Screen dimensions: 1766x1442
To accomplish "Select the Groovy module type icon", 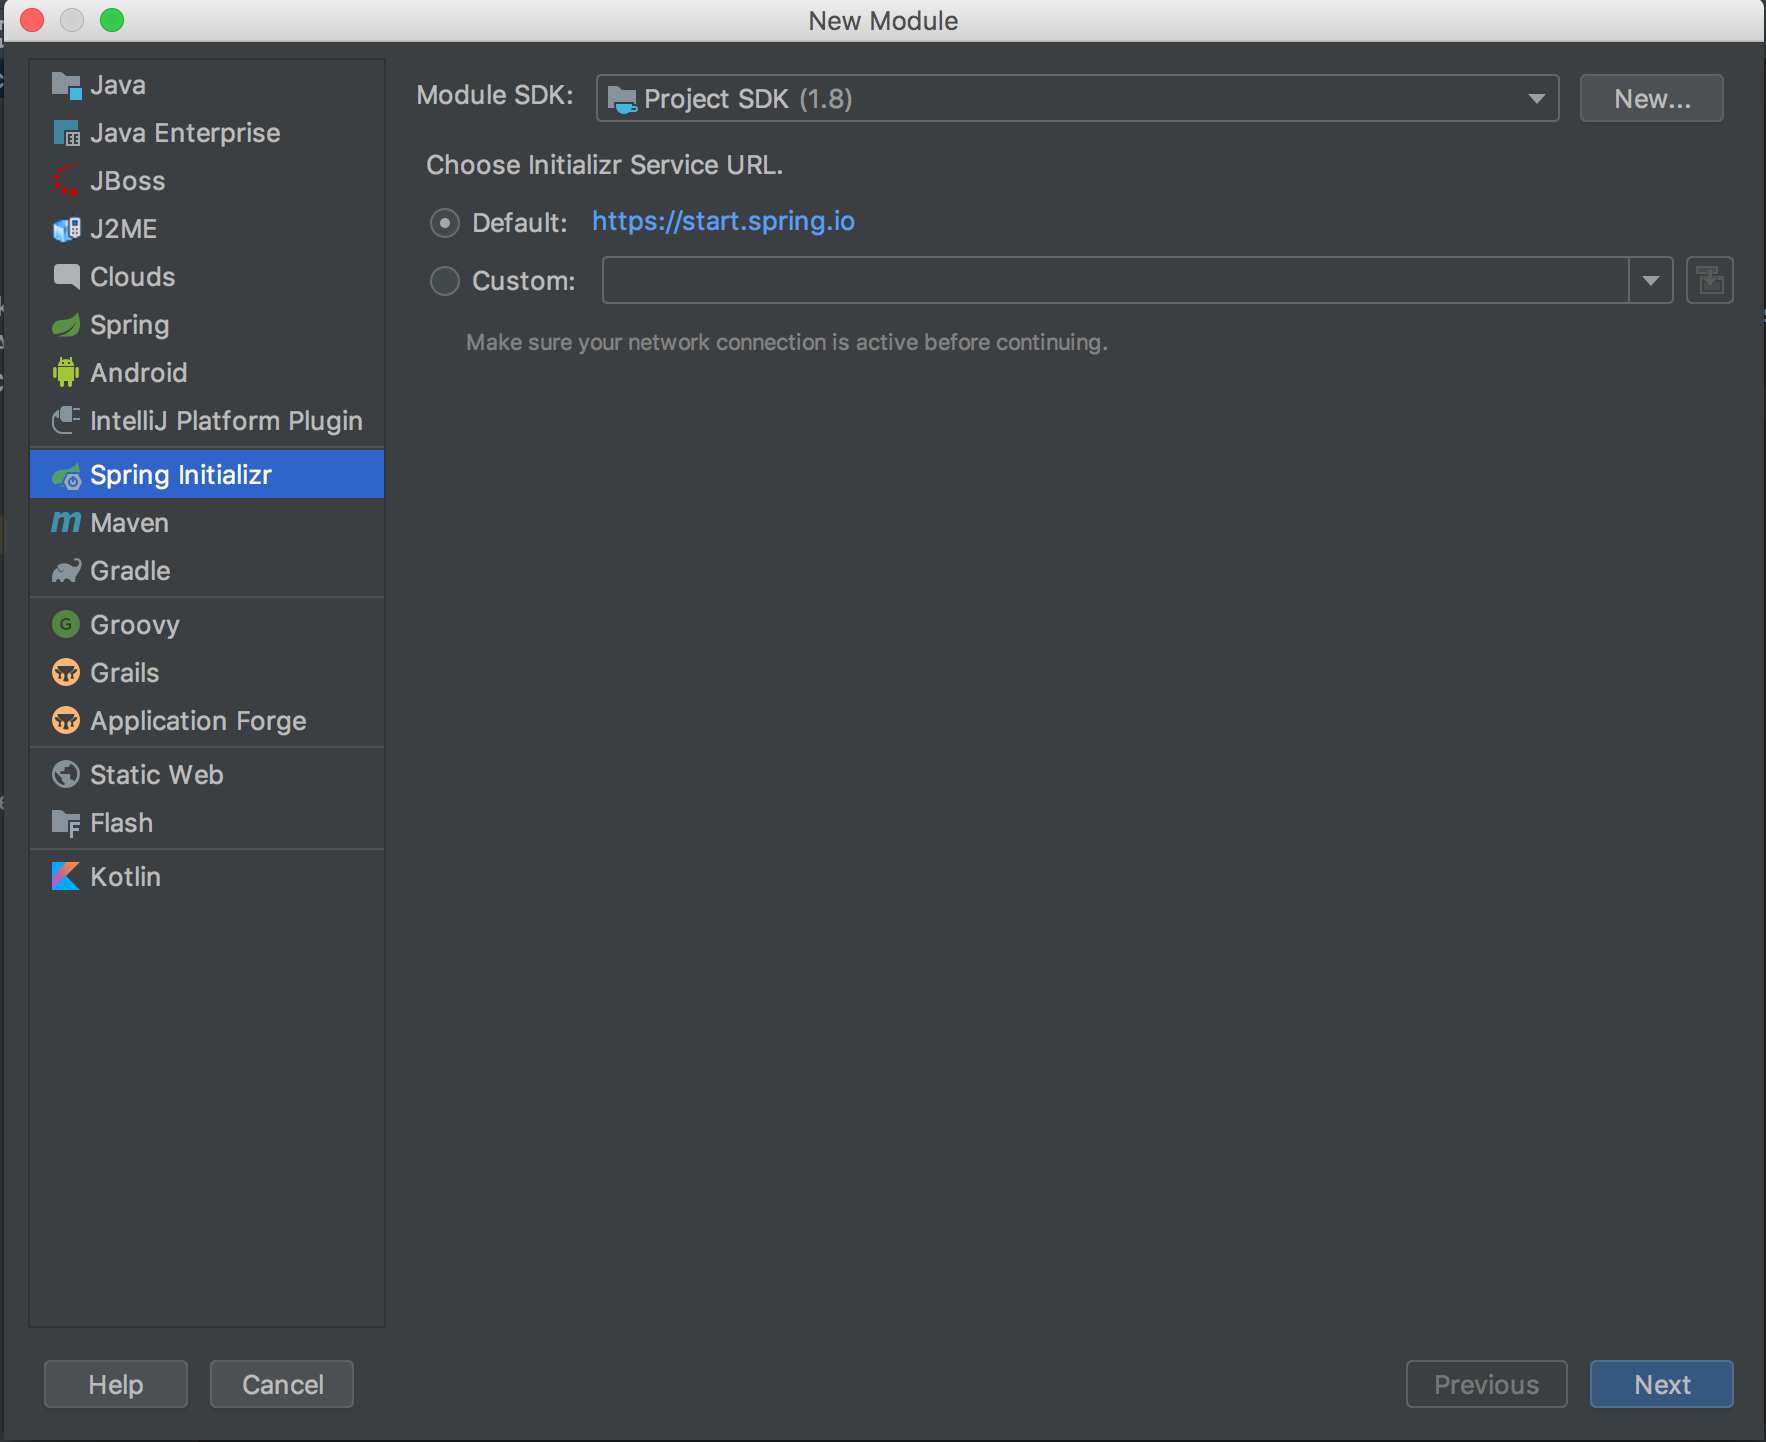I will [65, 624].
